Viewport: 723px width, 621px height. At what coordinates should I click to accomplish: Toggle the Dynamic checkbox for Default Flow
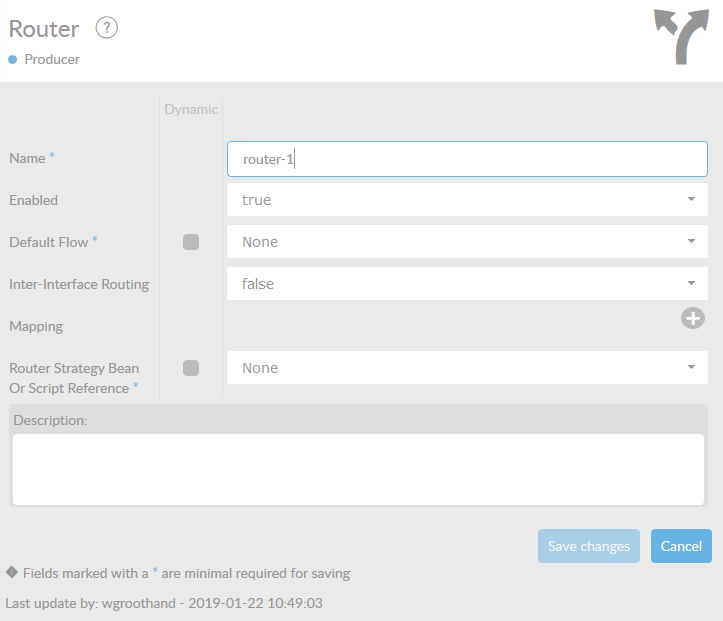[x=191, y=242]
